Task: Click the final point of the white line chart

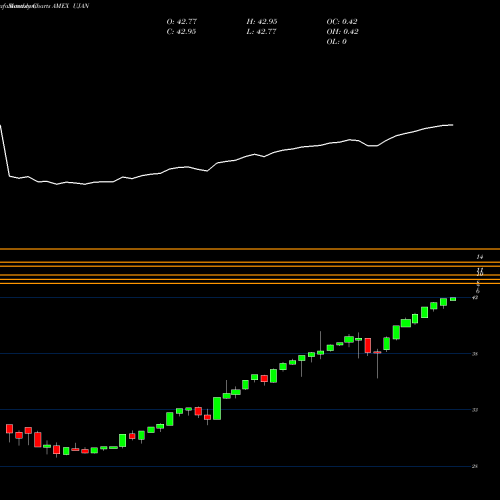Action: pyautogui.click(x=453, y=125)
